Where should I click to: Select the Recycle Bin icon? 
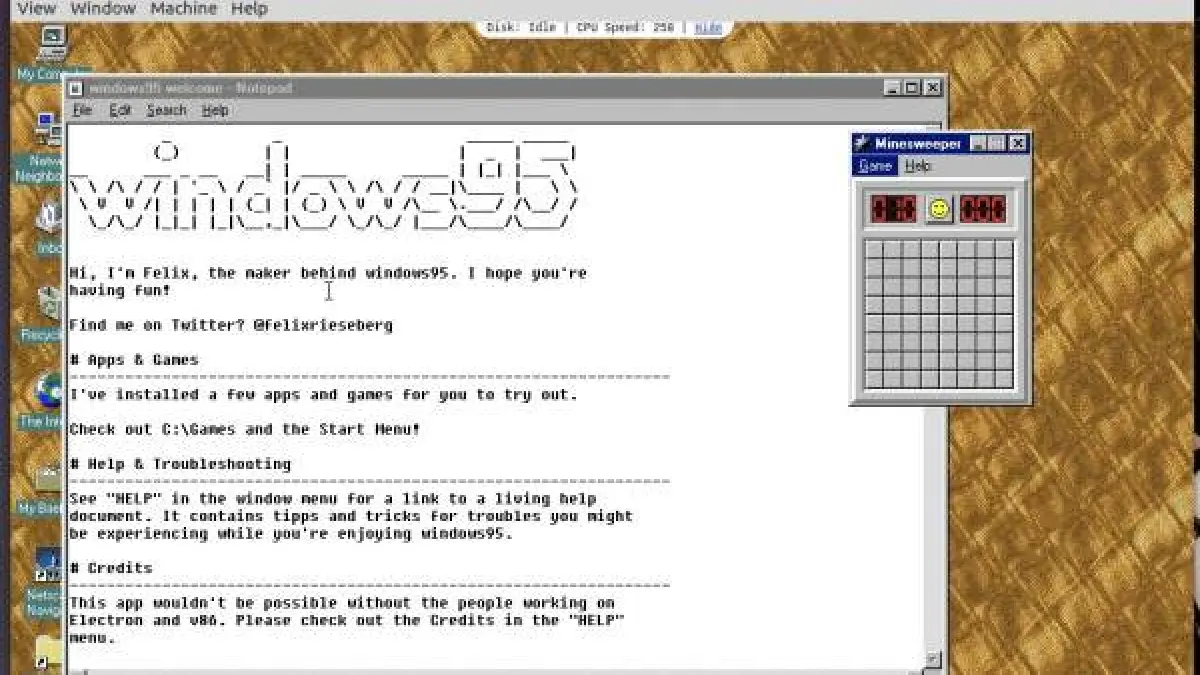(x=48, y=305)
